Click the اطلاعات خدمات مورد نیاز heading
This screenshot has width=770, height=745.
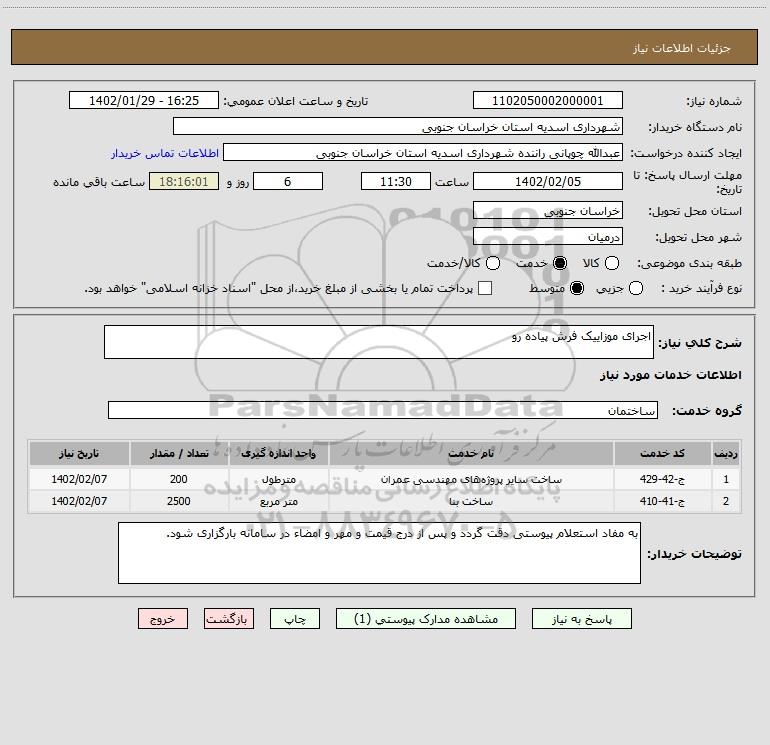click(x=671, y=375)
